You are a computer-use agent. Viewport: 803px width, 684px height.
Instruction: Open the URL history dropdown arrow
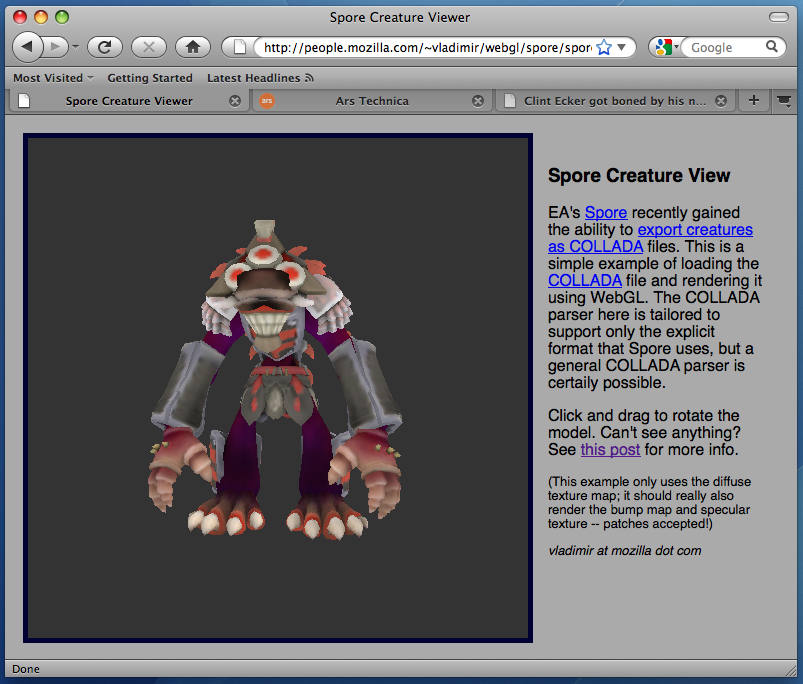tap(622, 47)
